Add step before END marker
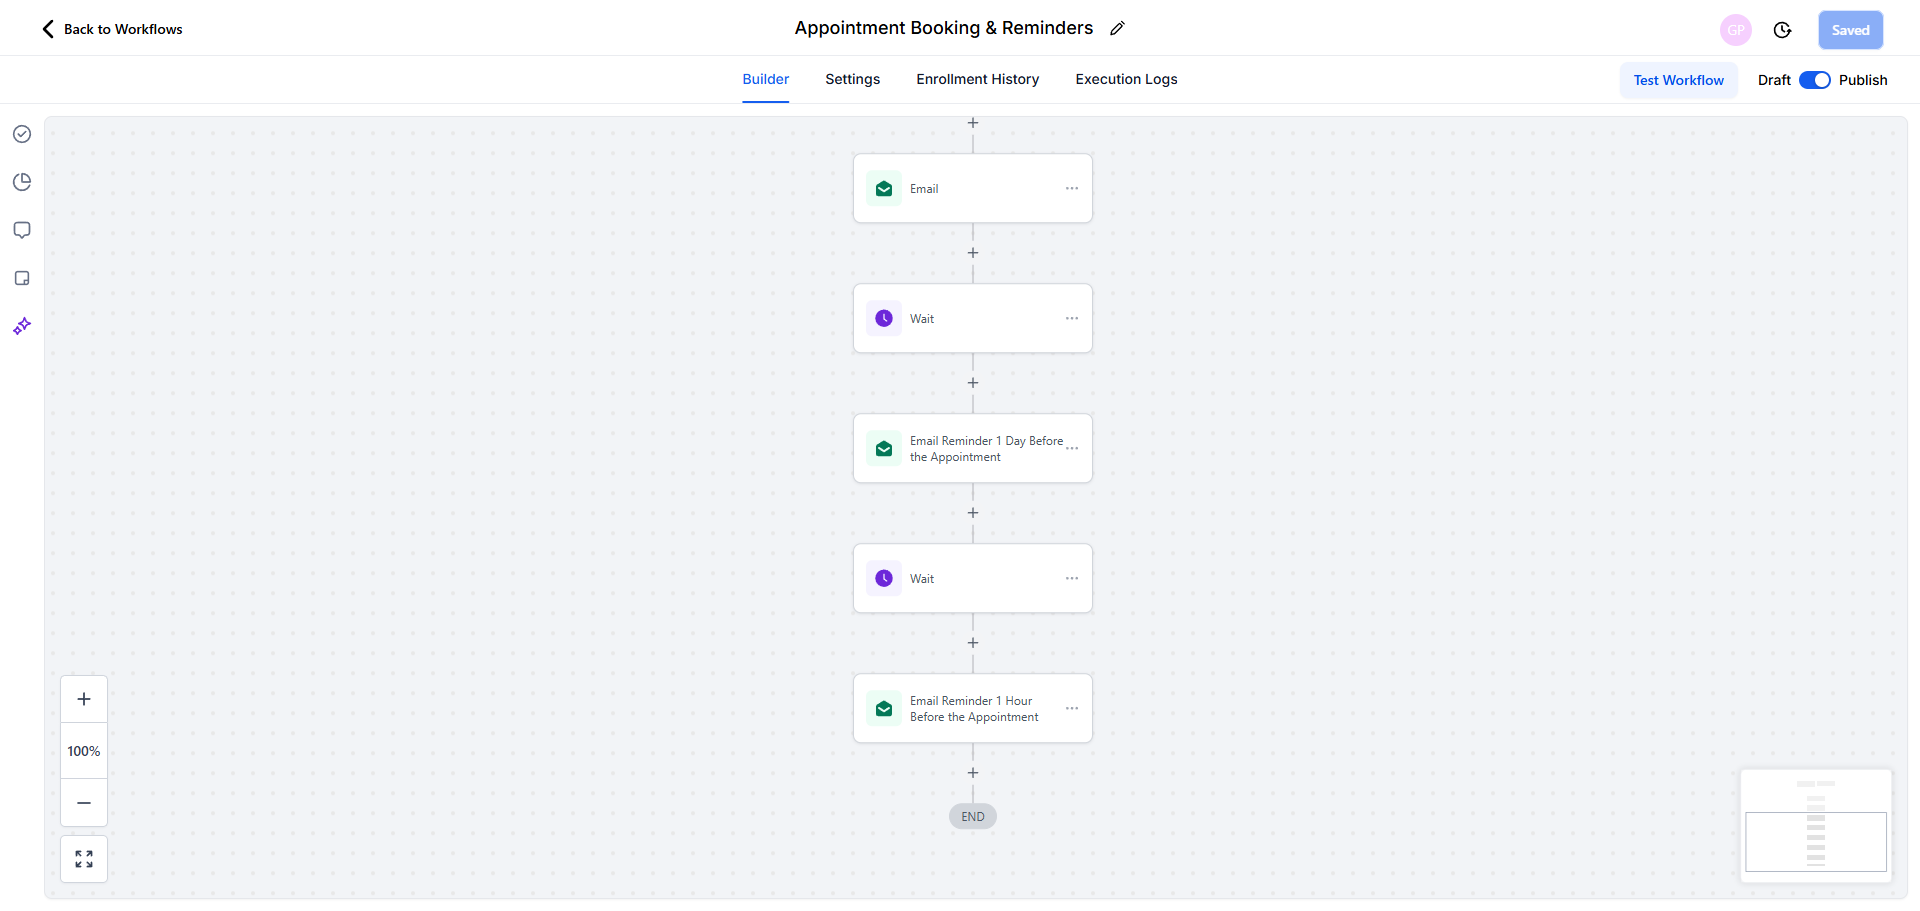Image resolution: width=1920 pixels, height=911 pixels. coord(972,773)
